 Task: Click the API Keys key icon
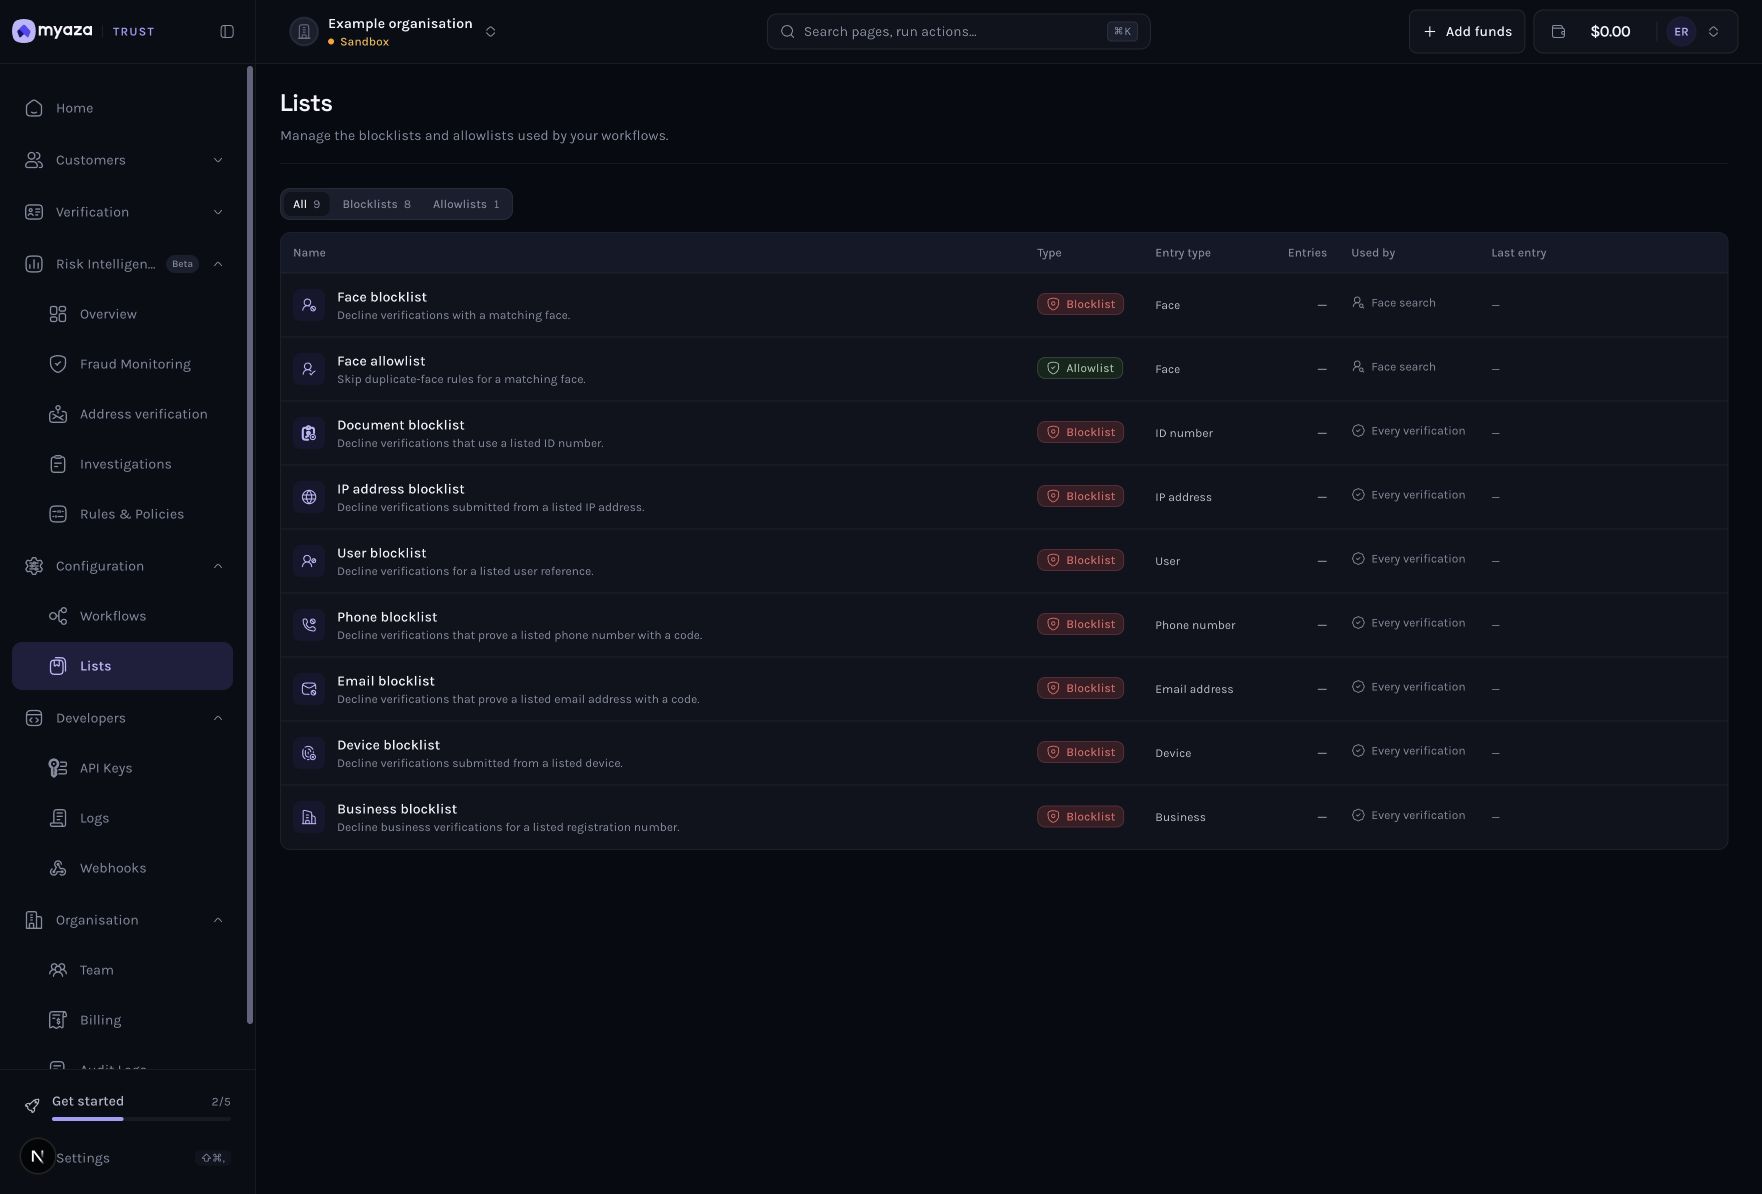point(58,768)
